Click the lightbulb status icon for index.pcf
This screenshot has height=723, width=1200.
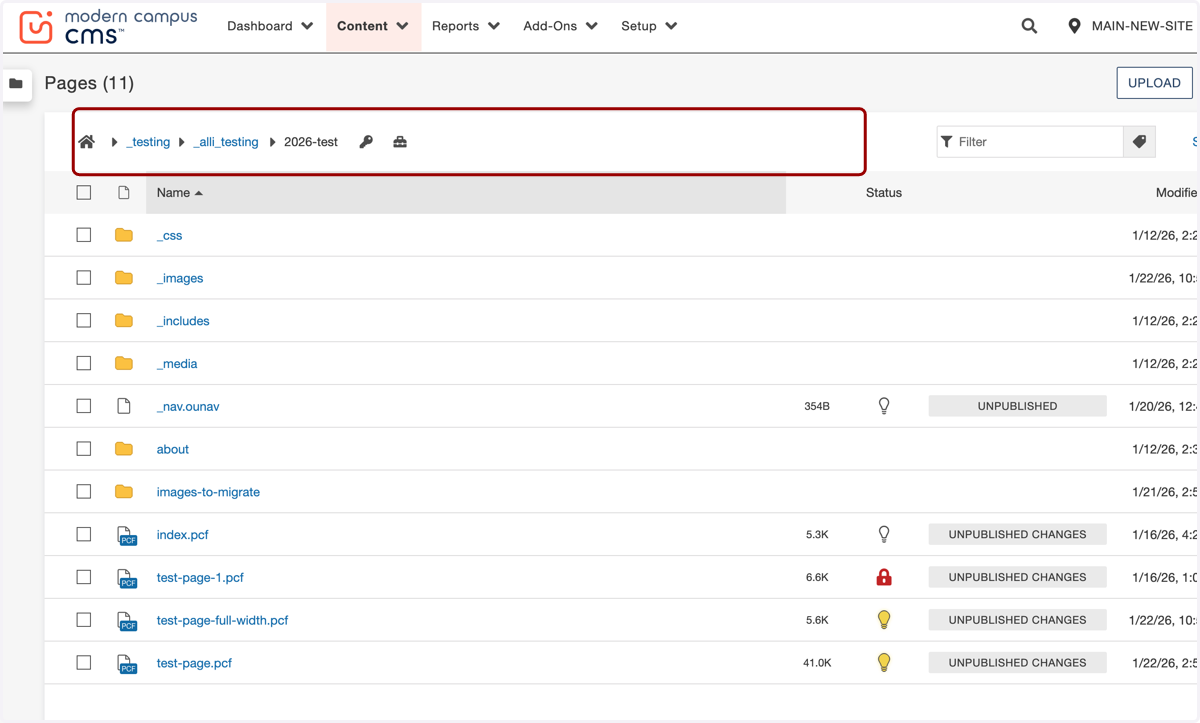click(884, 534)
